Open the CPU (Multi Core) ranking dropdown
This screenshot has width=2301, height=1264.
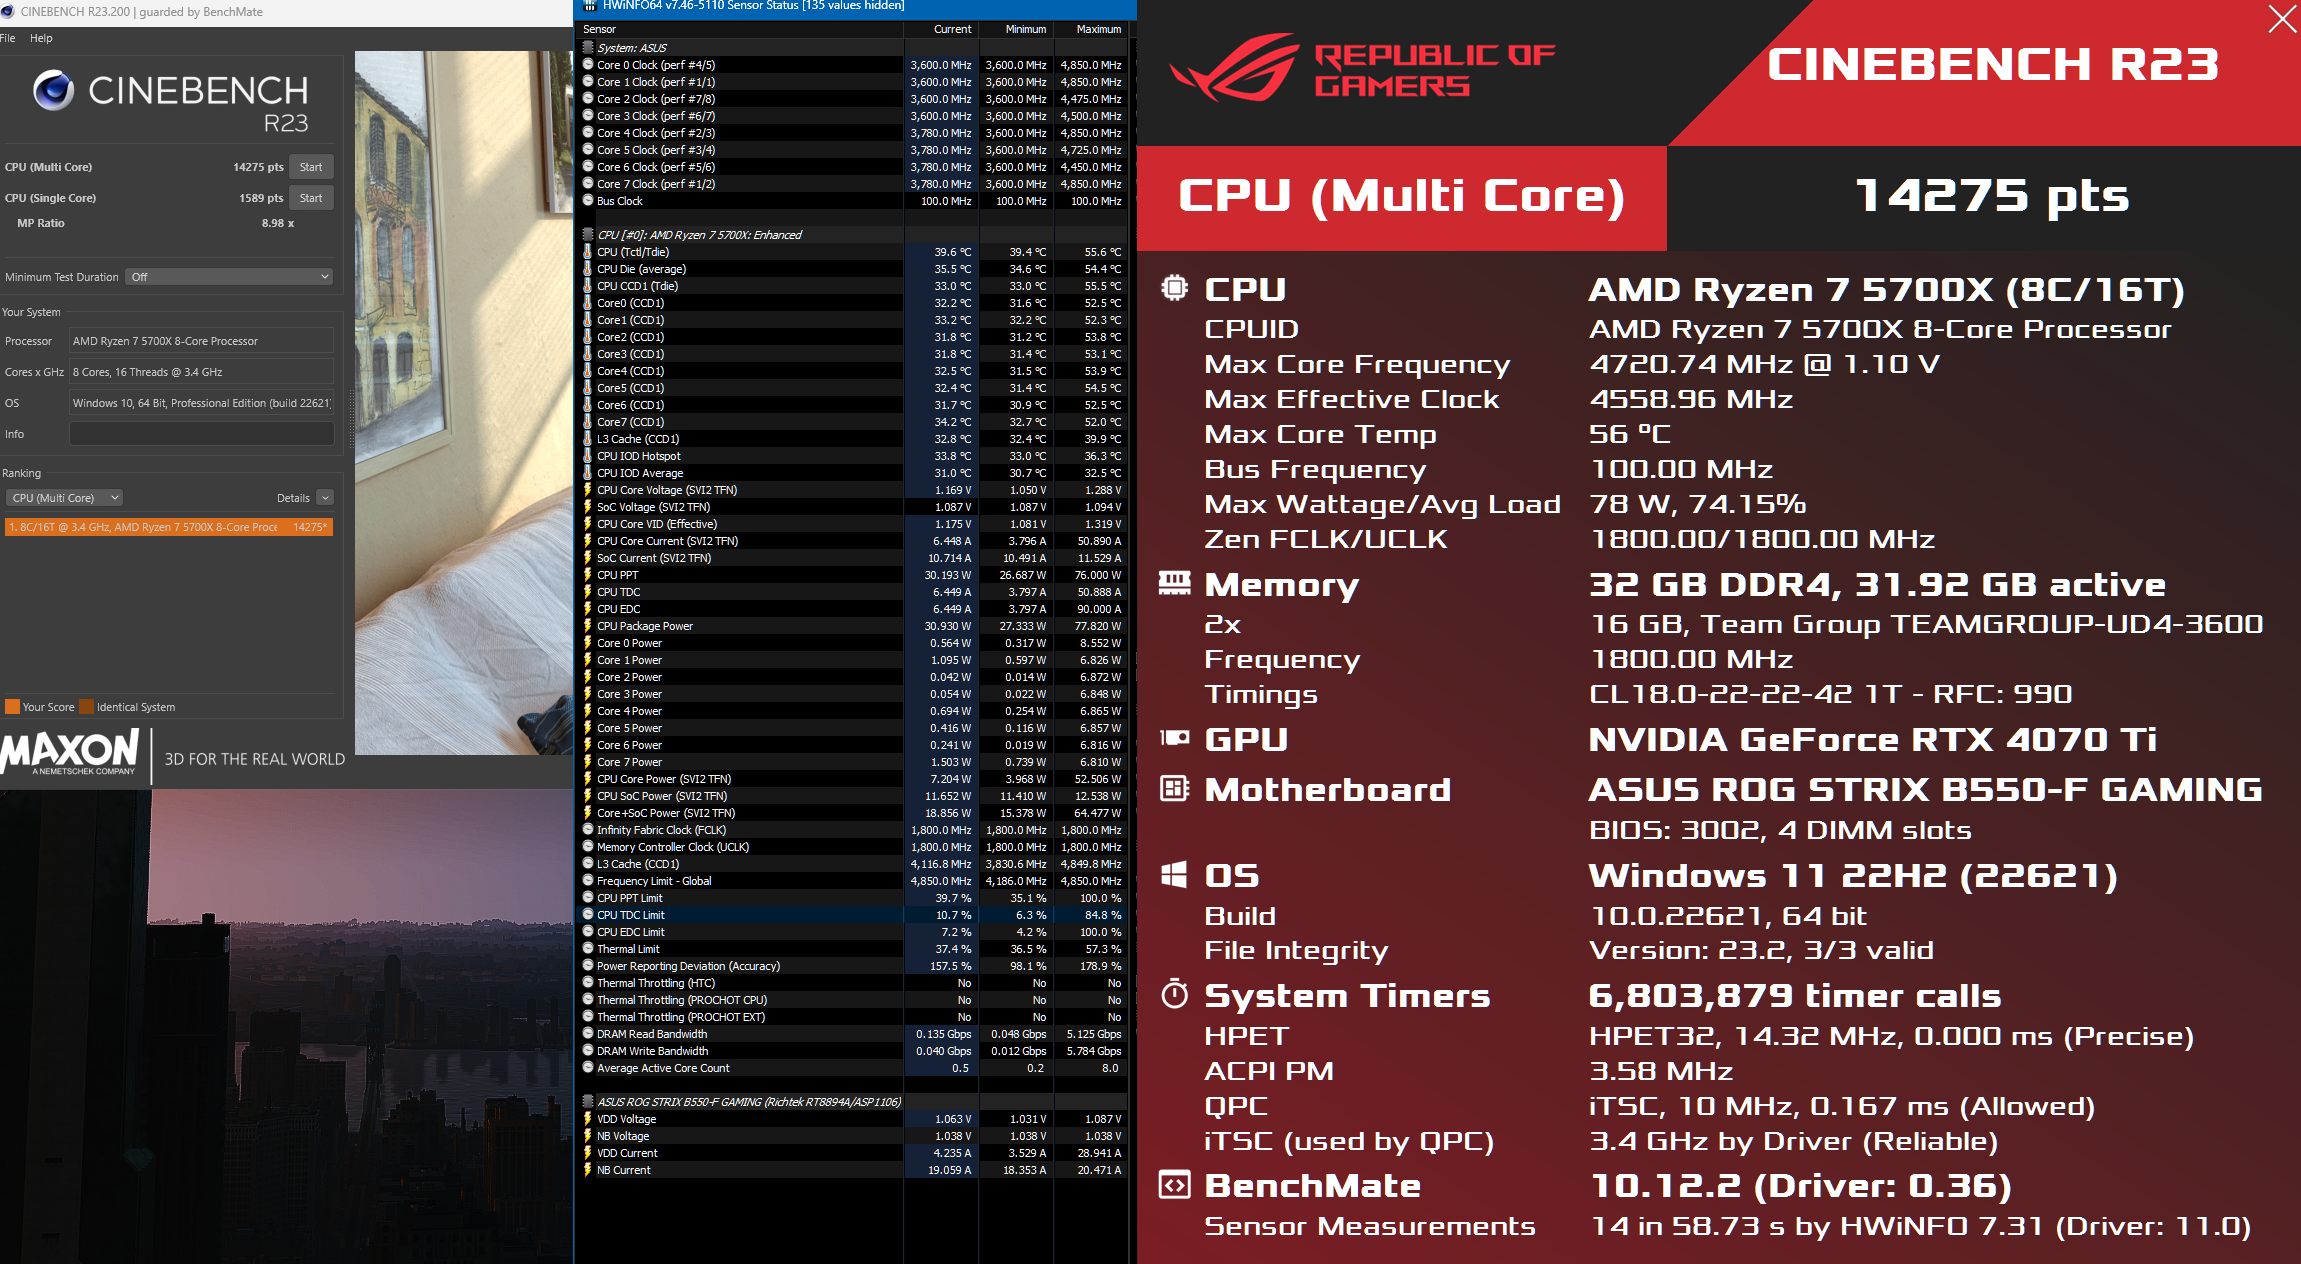[65, 498]
